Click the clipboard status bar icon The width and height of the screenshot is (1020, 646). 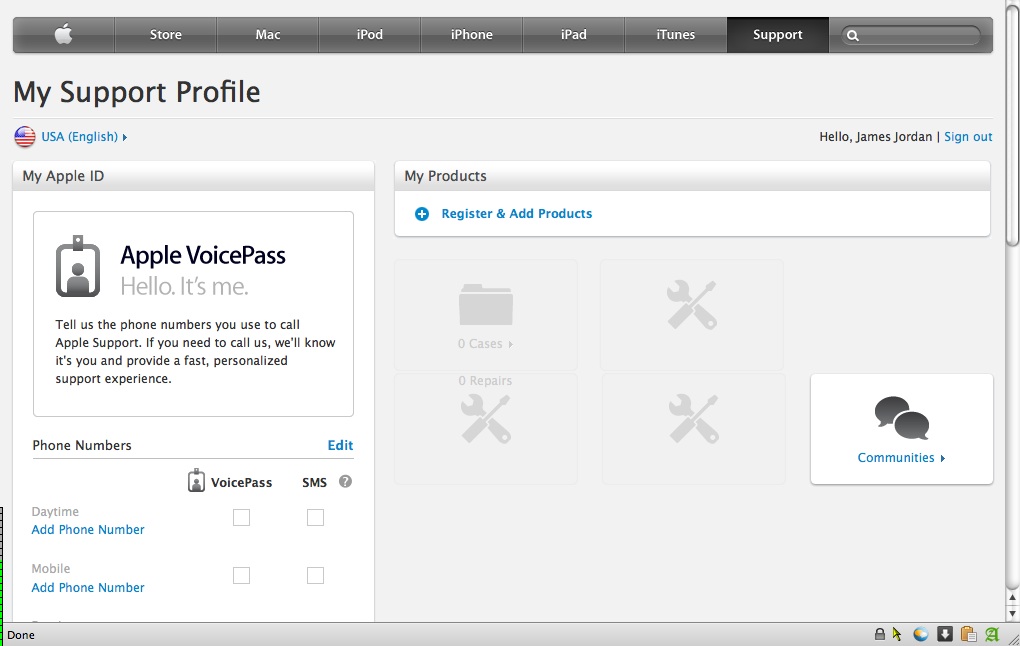pos(968,634)
